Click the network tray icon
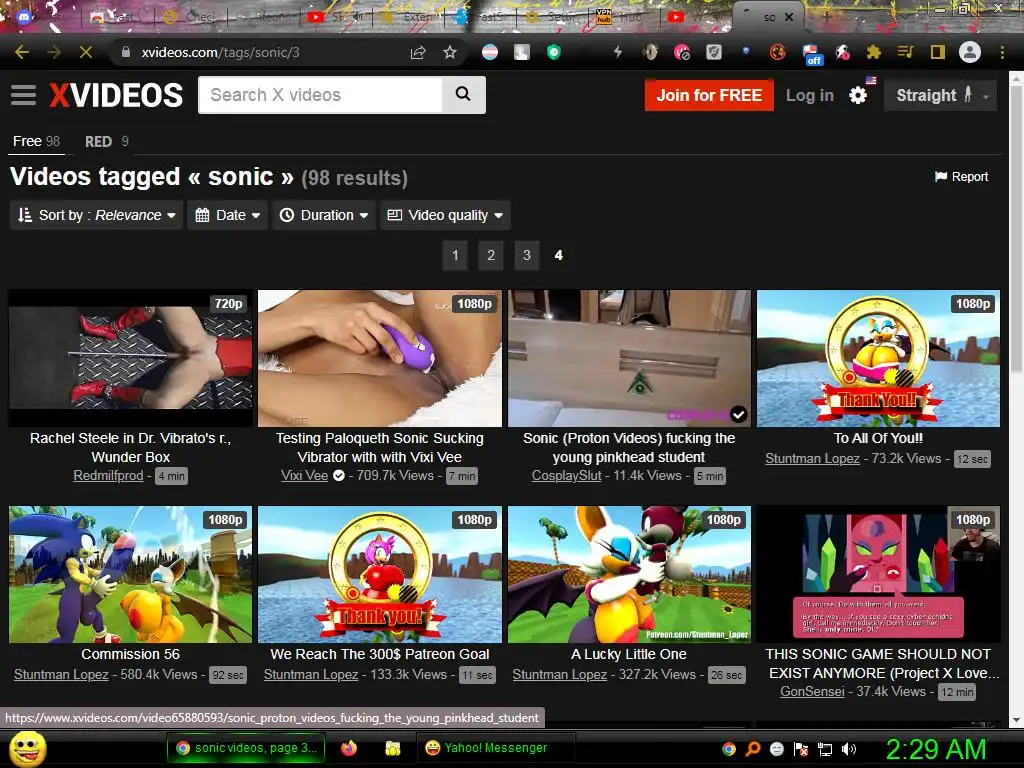 point(825,749)
